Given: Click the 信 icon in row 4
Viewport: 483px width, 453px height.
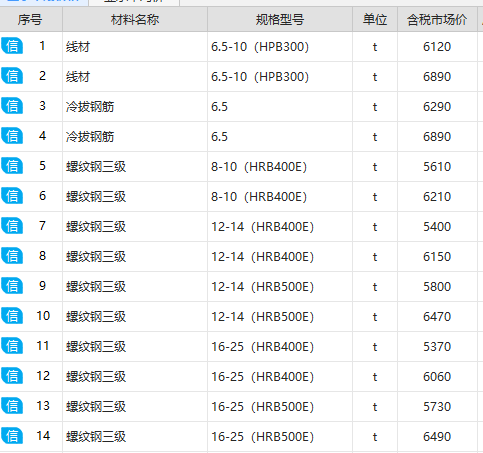Looking at the screenshot, I should (x=12, y=136).
